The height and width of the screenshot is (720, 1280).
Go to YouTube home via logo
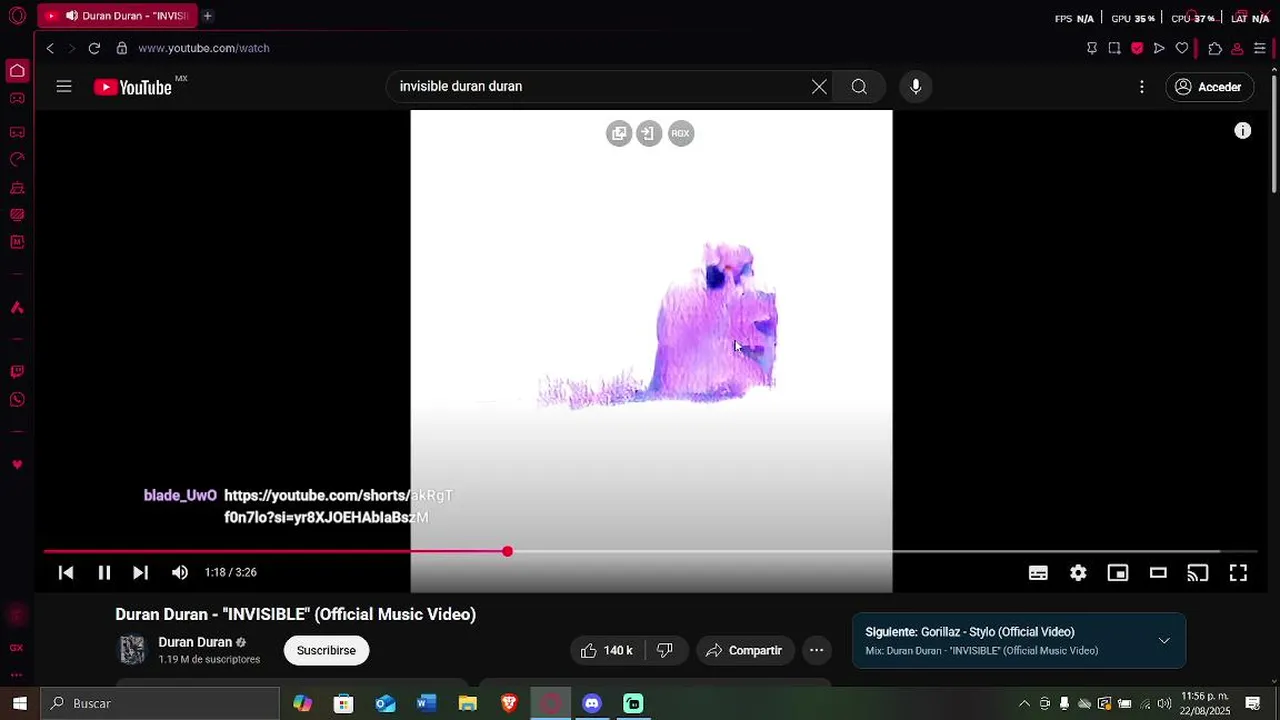134,87
